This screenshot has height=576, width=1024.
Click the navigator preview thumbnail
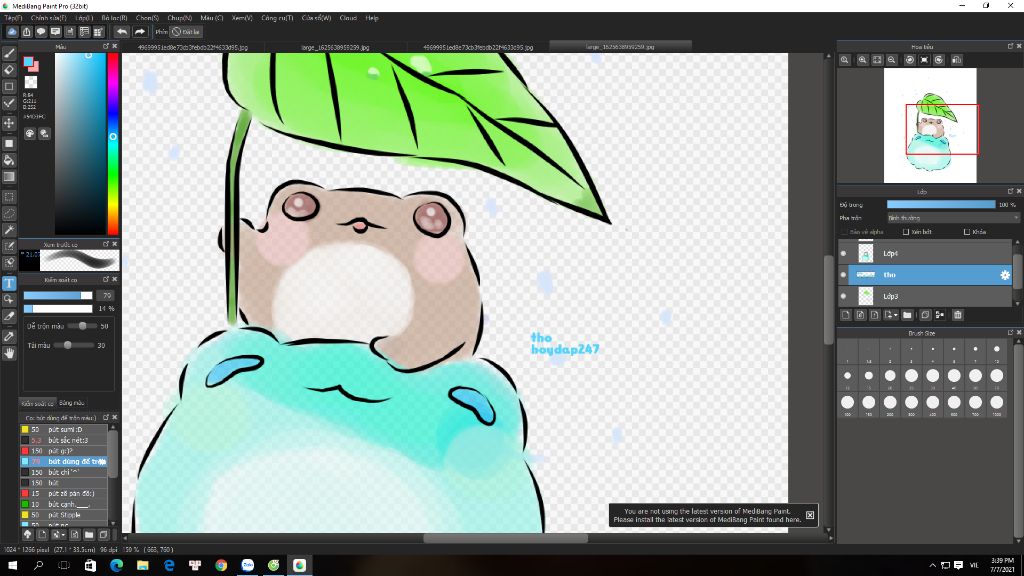[x=930, y=125]
